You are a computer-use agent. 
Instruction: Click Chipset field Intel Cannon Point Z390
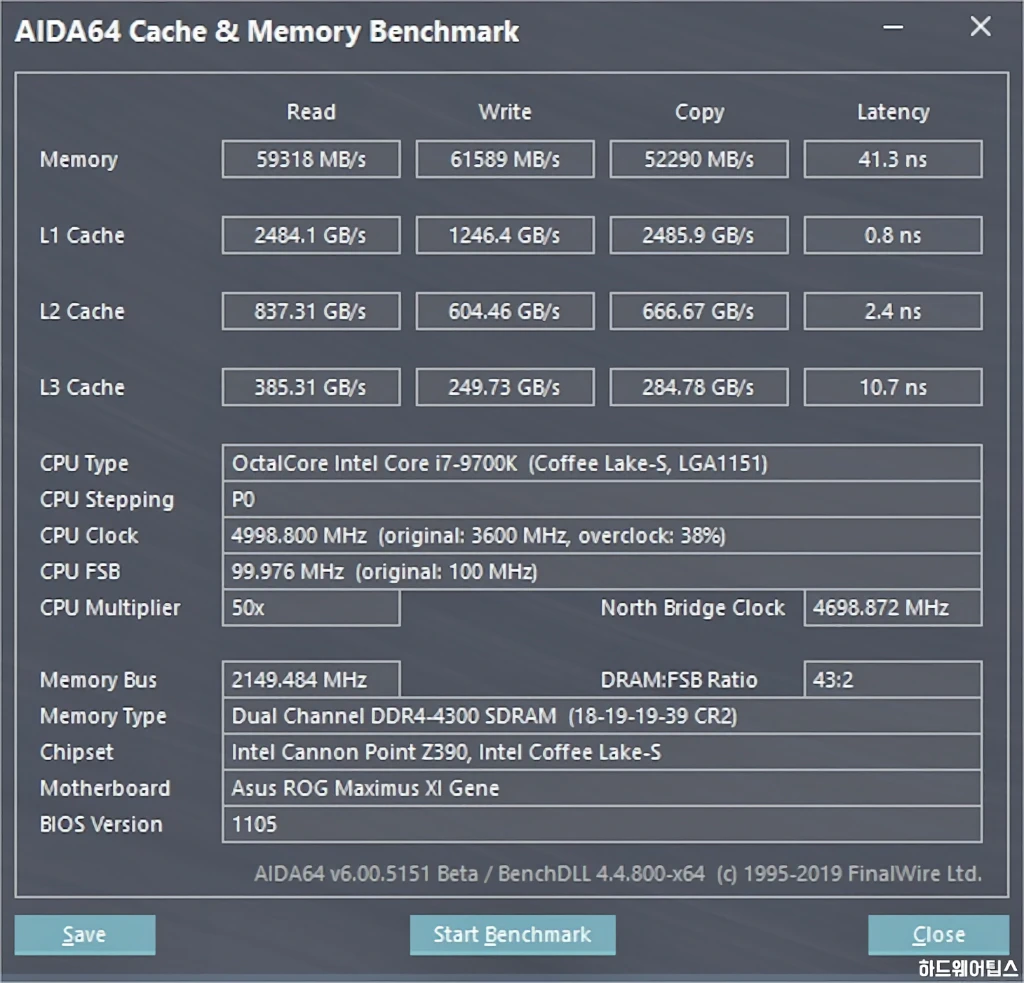pyautogui.click(x=601, y=752)
